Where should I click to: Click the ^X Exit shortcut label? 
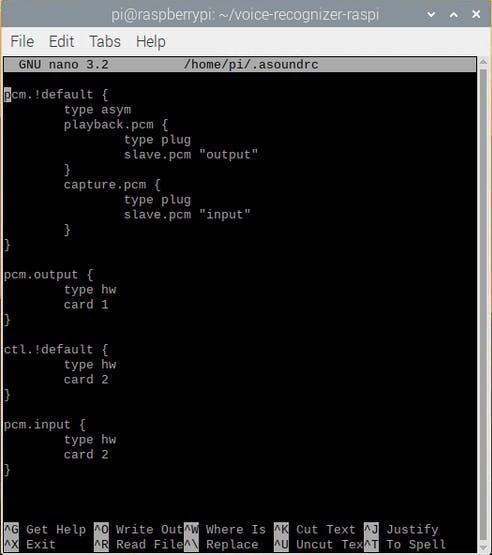30,544
